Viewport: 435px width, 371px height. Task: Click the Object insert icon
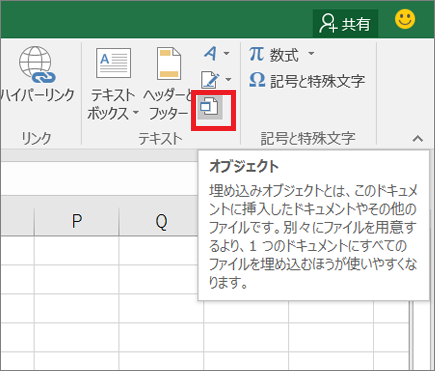[210, 107]
